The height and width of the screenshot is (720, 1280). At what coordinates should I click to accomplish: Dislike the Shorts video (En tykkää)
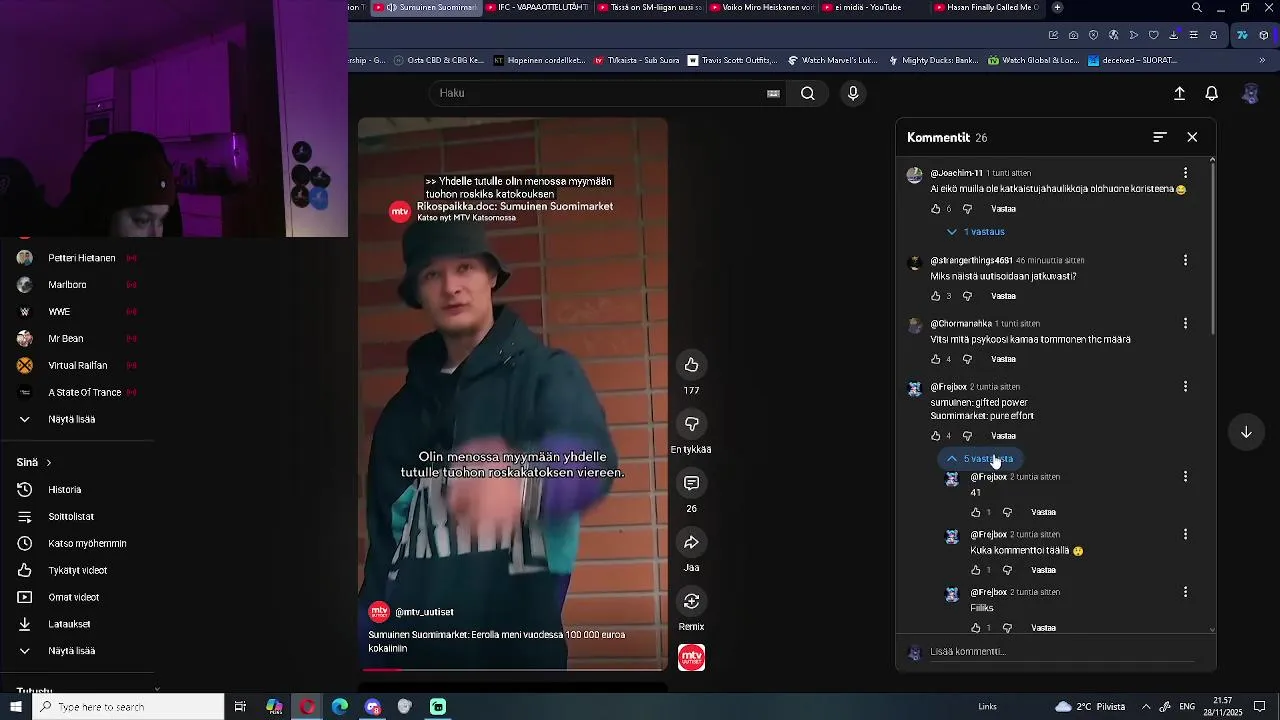click(691, 424)
